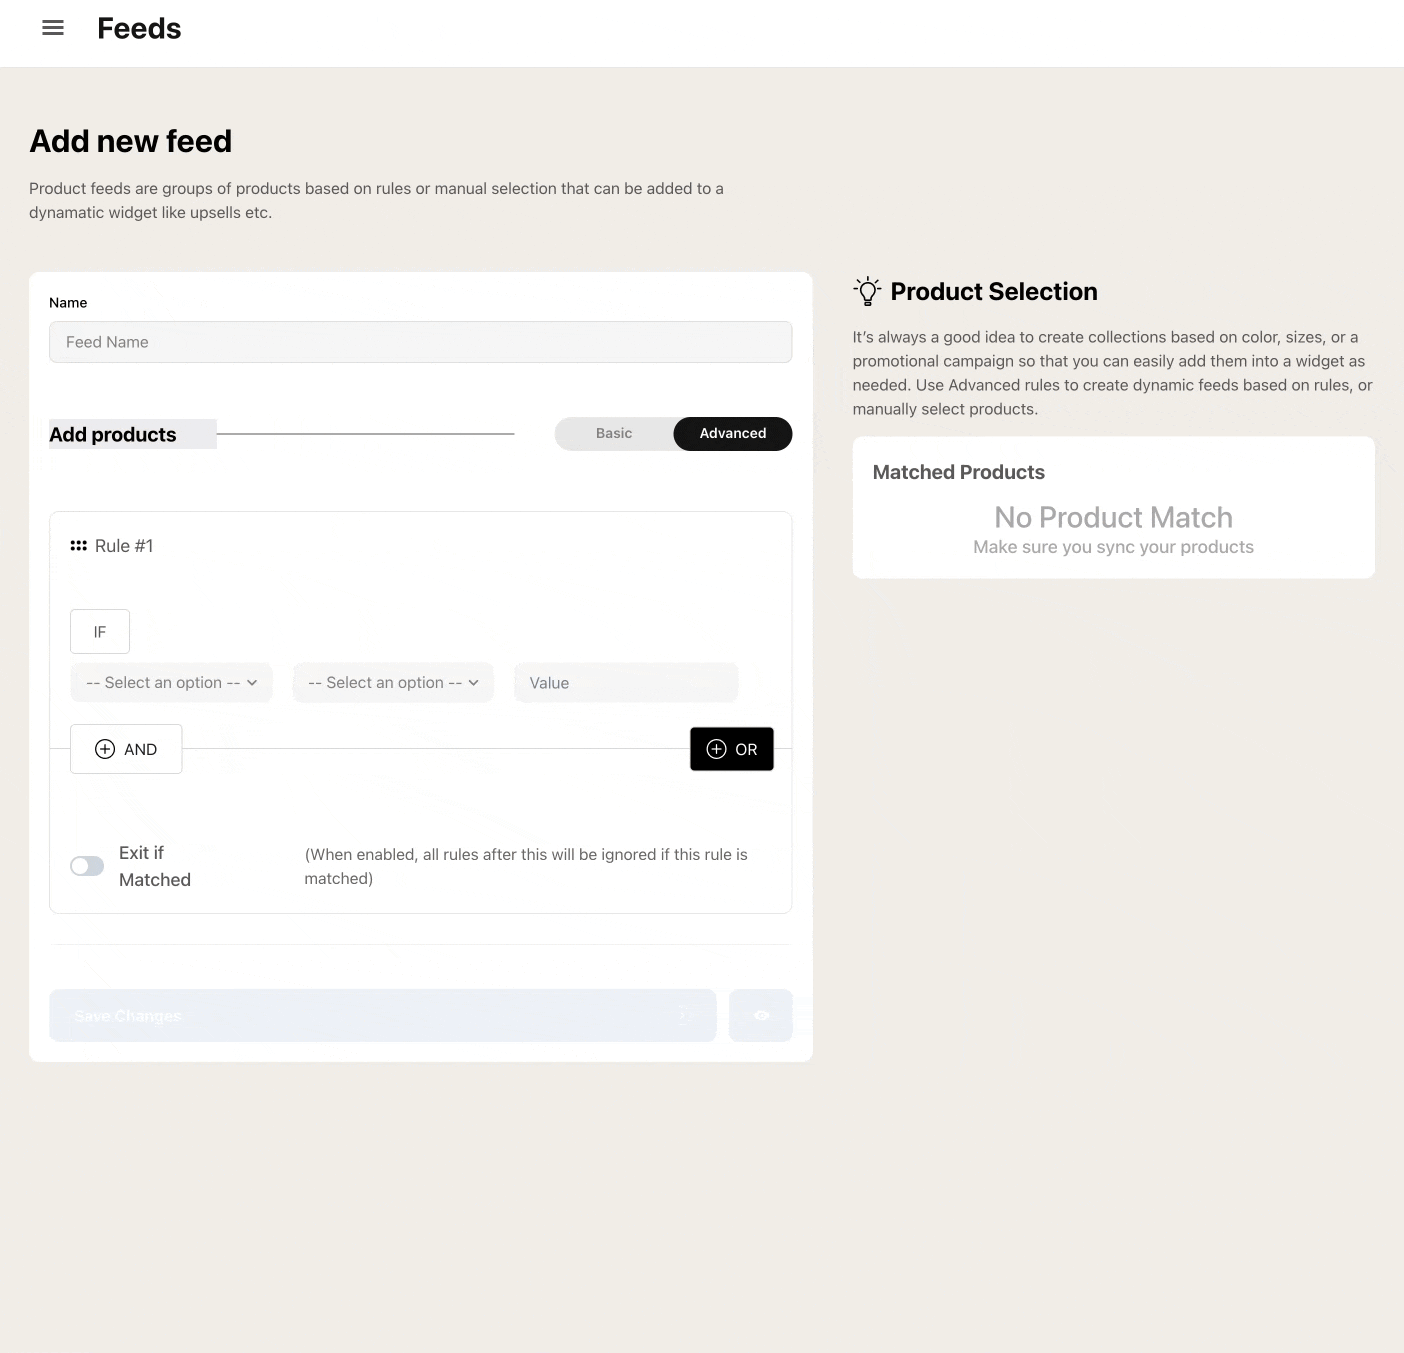Click the chevron on the second rule dropdown

(474, 683)
